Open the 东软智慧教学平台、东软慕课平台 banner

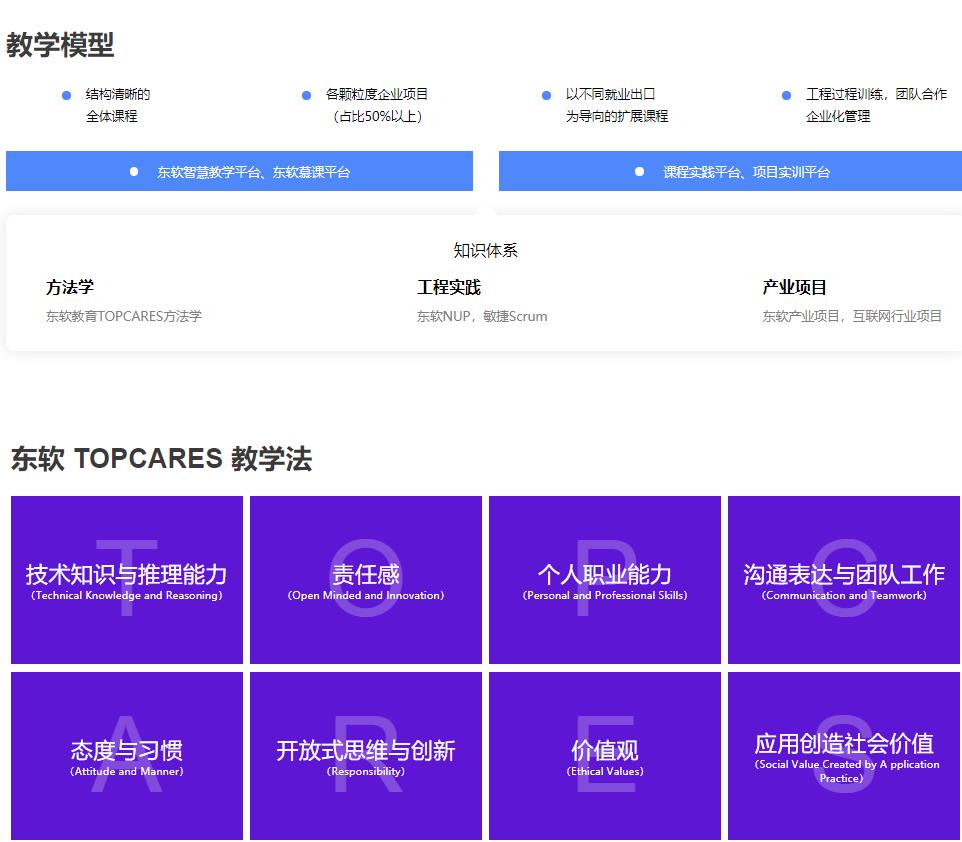click(x=240, y=170)
